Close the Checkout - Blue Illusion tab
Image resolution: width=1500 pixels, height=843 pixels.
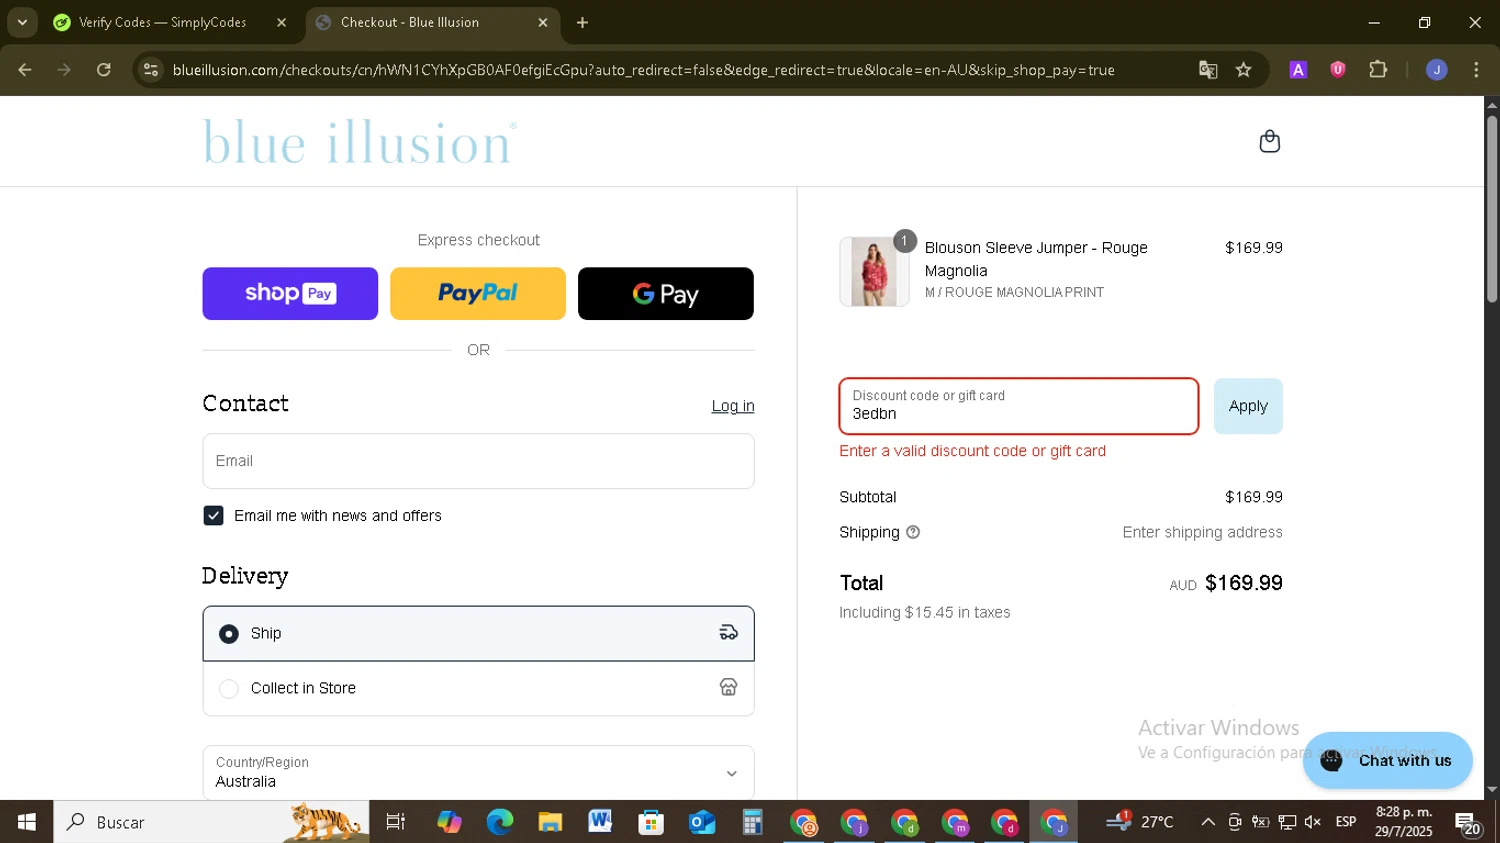tap(543, 22)
